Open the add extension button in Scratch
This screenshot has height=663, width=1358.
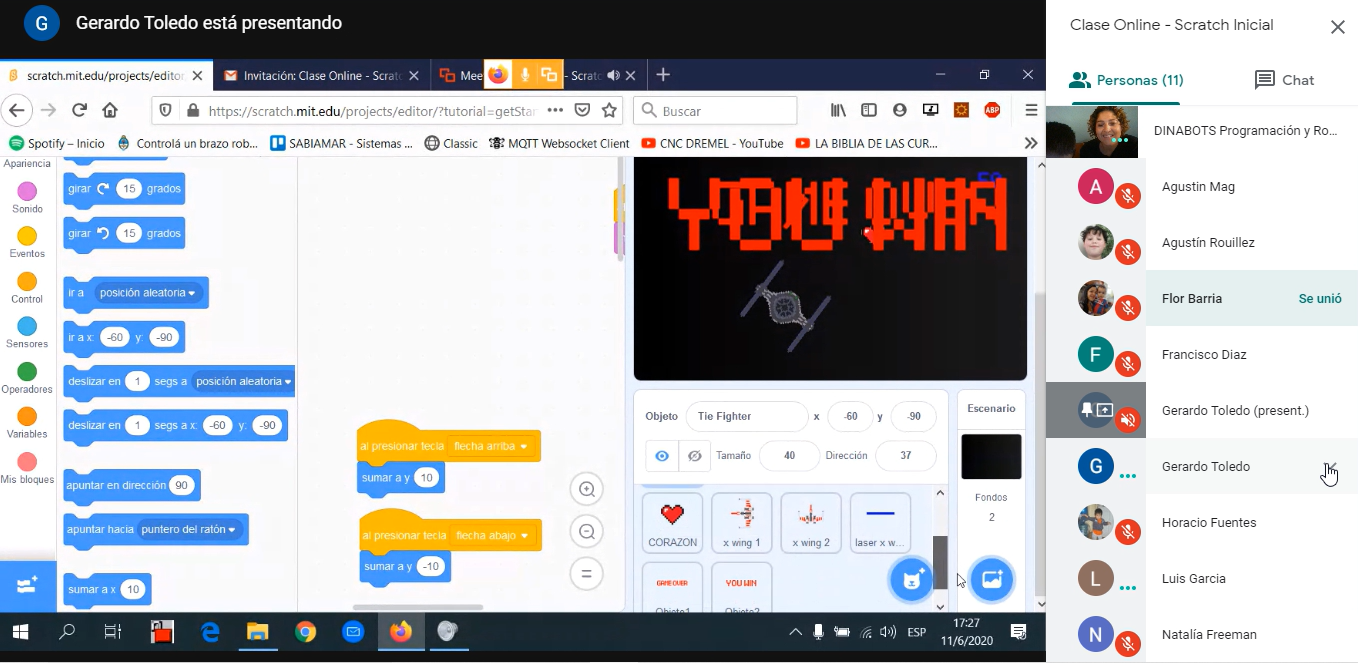[x=26, y=586]
